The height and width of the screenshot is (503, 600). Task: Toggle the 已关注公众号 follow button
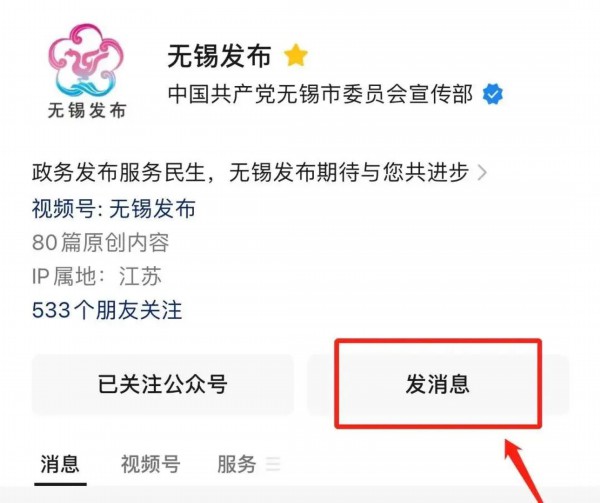[163, 384]
